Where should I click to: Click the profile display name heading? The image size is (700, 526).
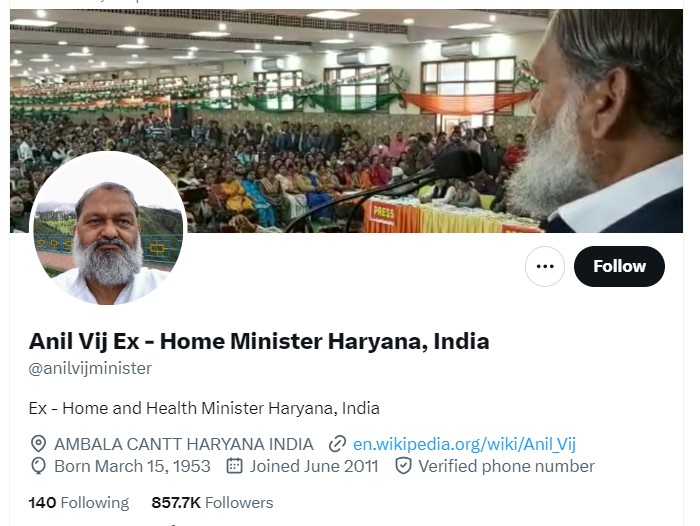tap(259, 341)
